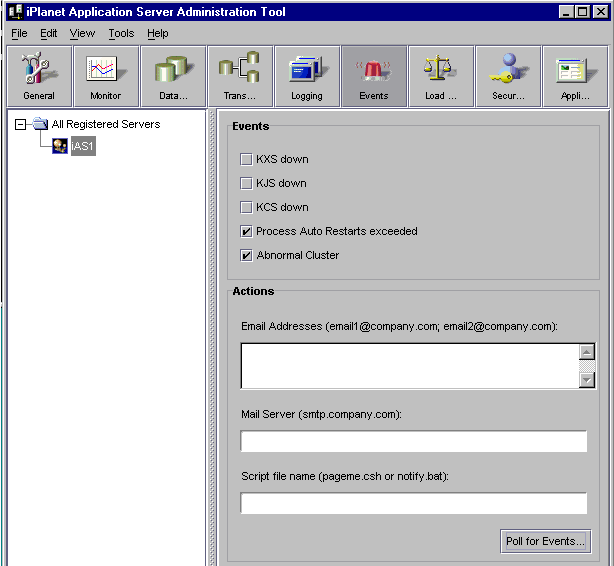Click the Email Addresses text area
The height and width of the screenshot is (566, 614).
pyautogui.click(x=410, y=366)
